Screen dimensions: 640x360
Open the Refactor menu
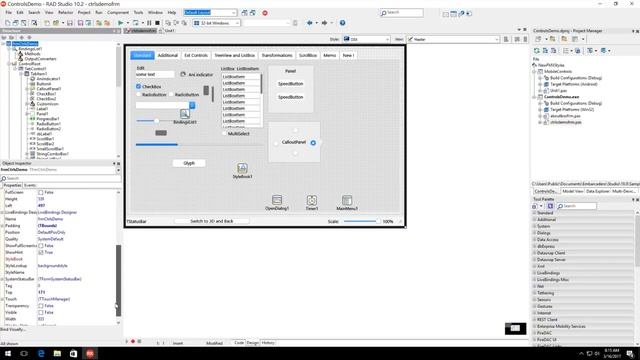tap(65, 13)
